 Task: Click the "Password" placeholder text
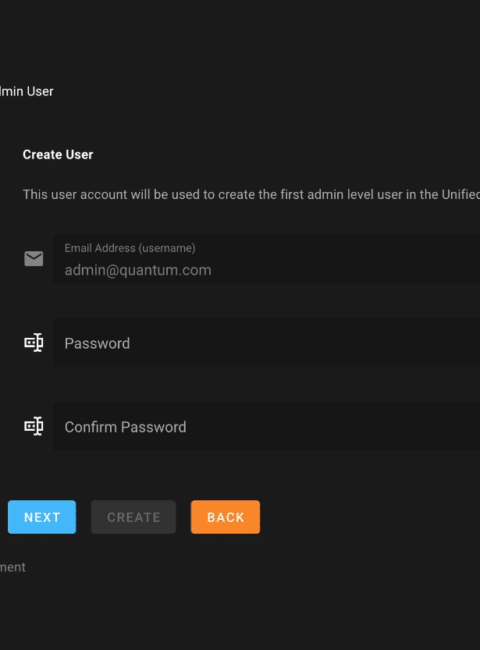97,343
